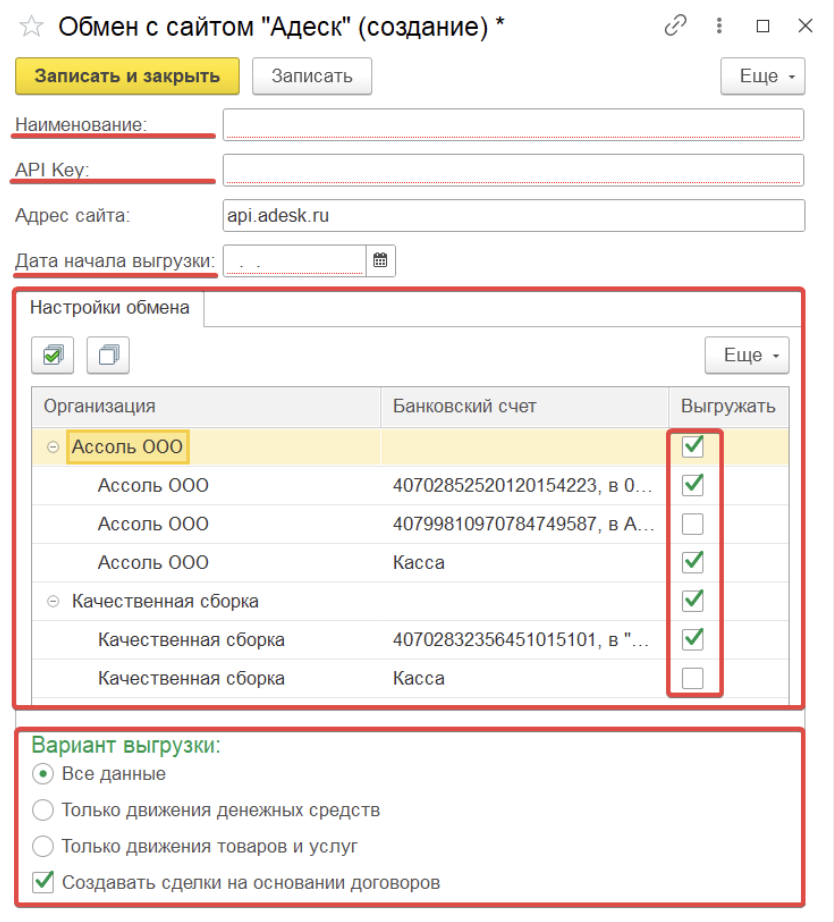This screenshot has width=834, height=922.
Task: Click 'Записать и закрыть' button
Action: [127, 76]
